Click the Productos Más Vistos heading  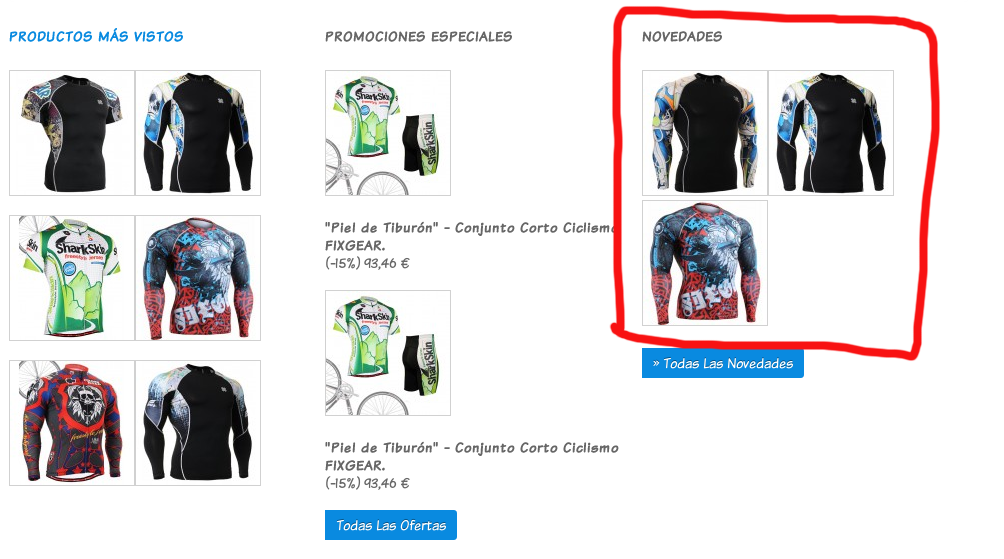pos(96,36)
